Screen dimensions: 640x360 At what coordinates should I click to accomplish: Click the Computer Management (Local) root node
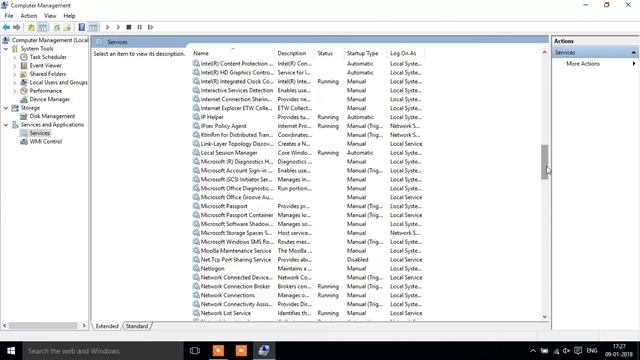[50, 40]
